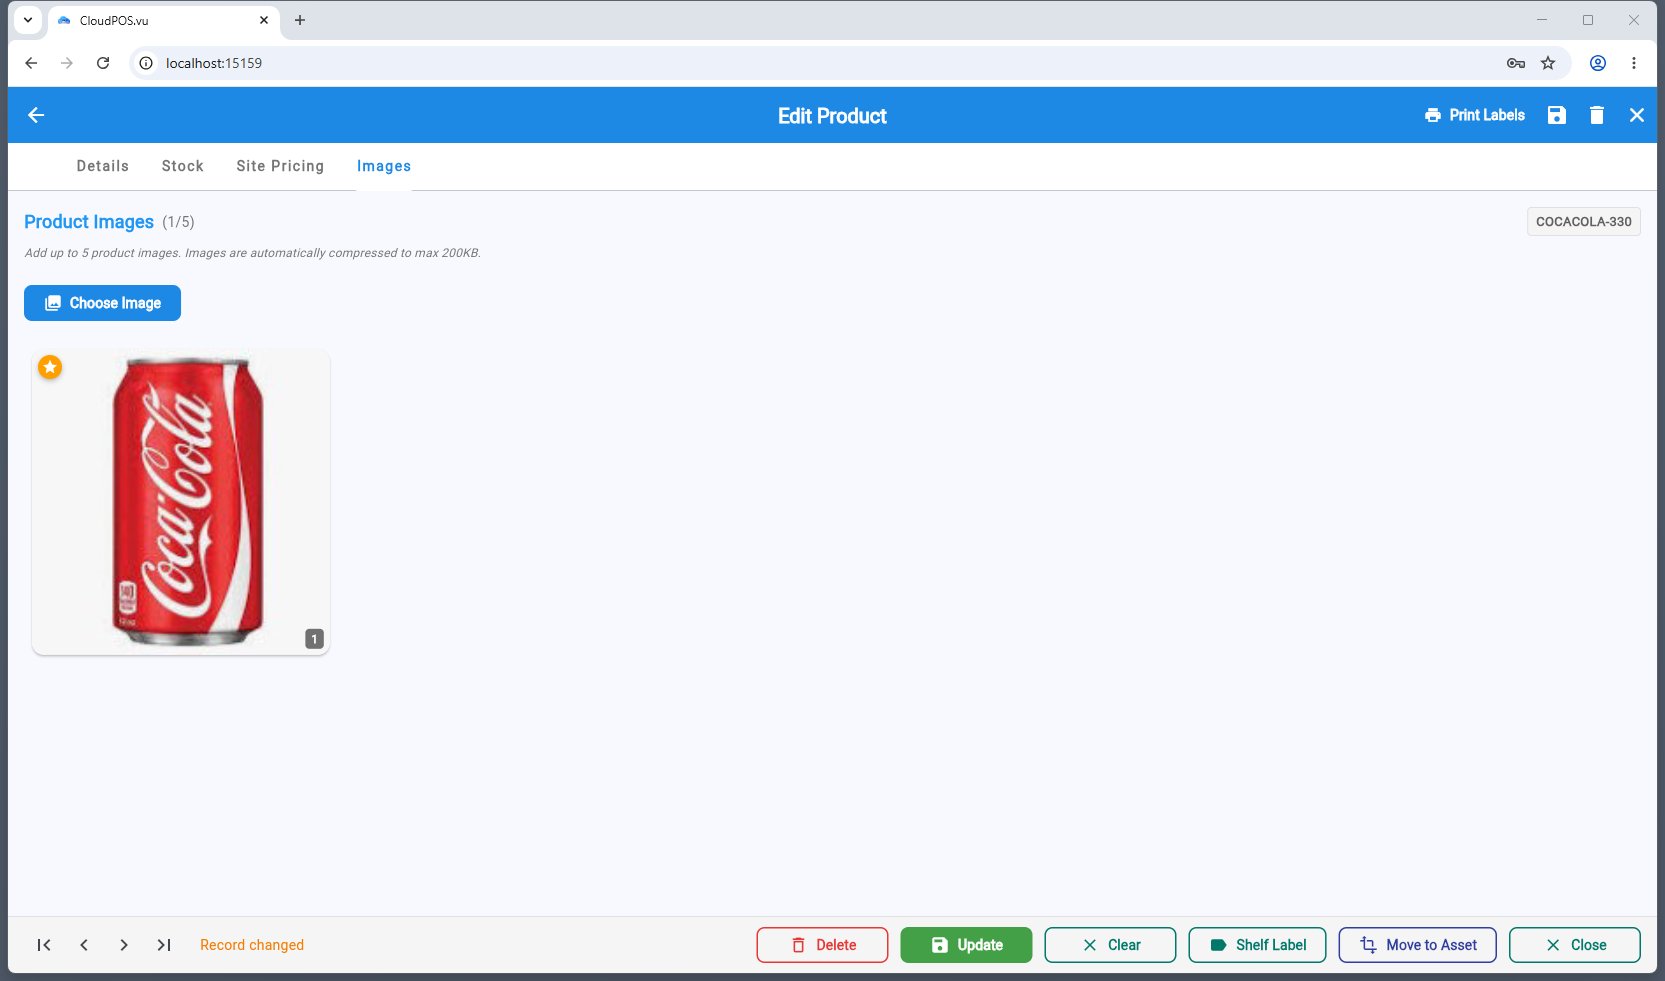
Task: Click the Move to Asset button
Action: point(1418,945)
